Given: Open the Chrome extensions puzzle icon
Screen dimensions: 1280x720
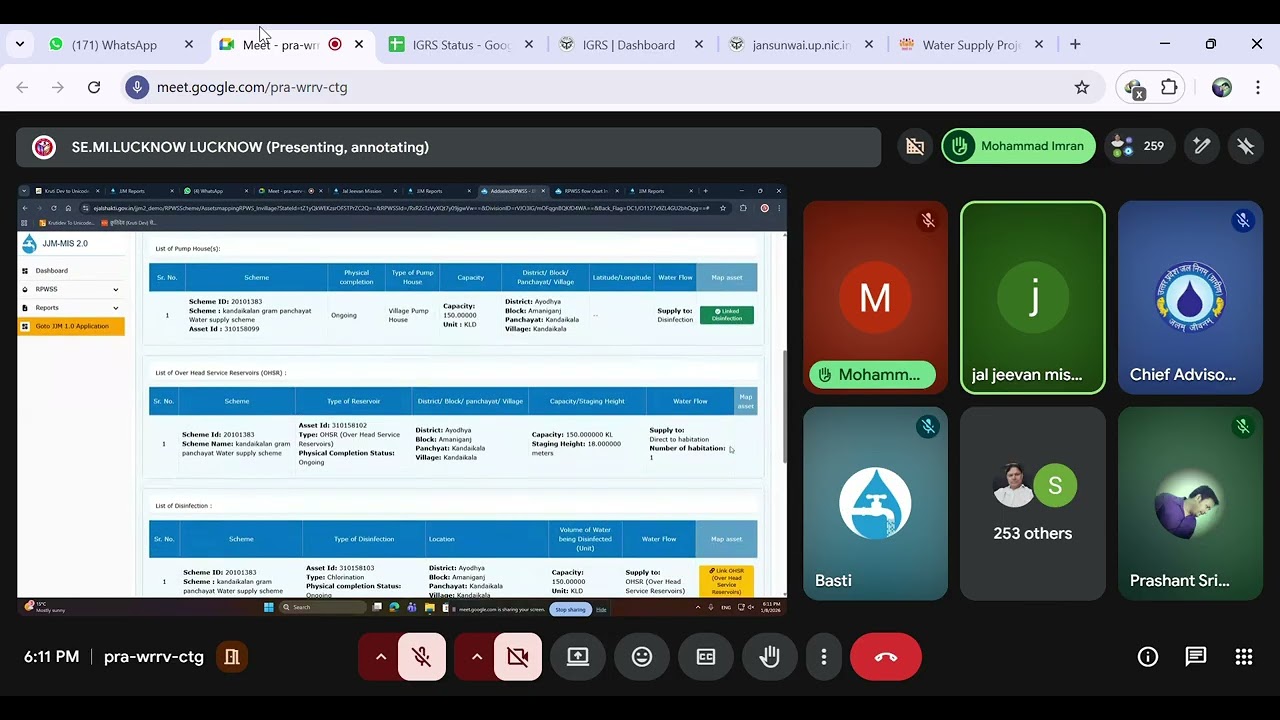Looking at the screenshot, I should tap(1169, 87).
